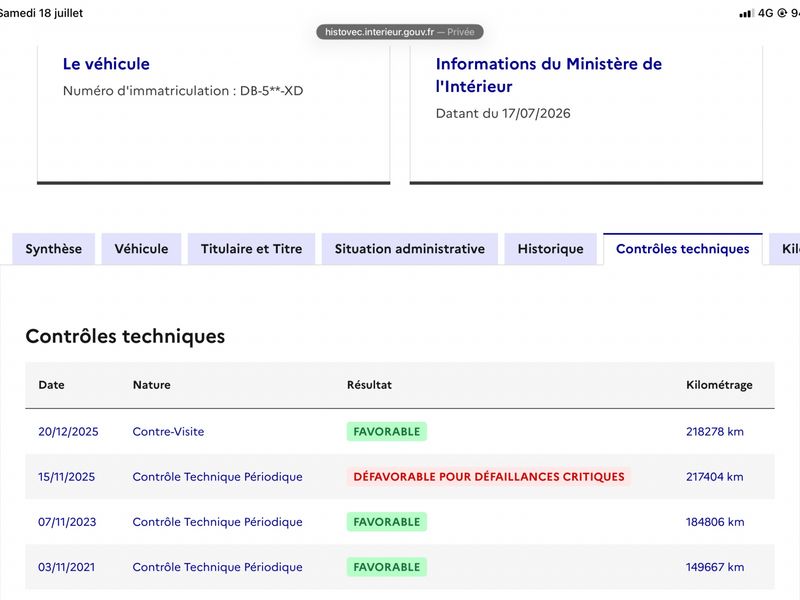Go to the Historique tab
Screen dimensions: 800x600
551,249
